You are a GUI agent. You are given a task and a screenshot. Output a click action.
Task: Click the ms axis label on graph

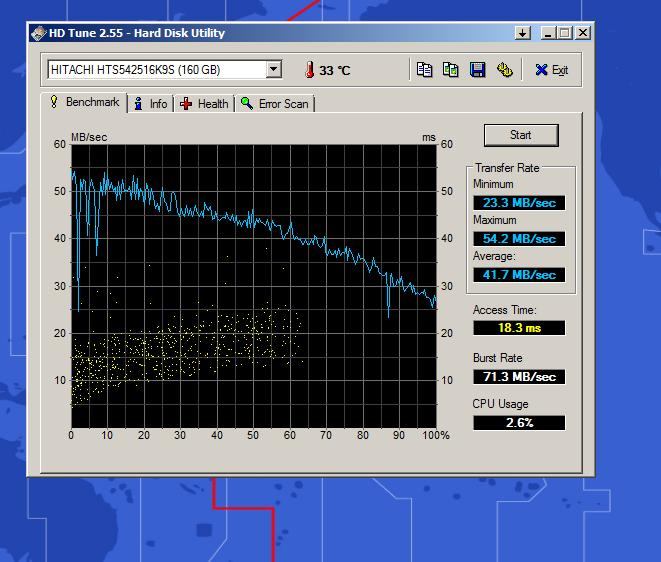click(x=429, y=137)
